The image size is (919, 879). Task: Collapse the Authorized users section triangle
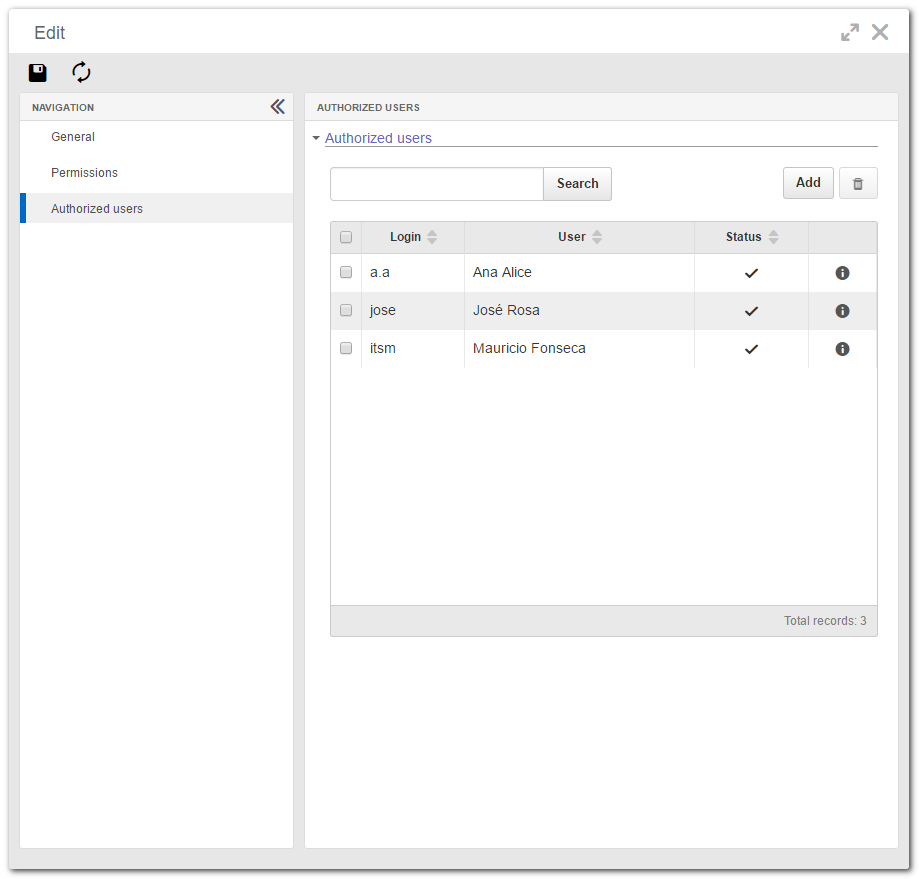click(316, 138)
